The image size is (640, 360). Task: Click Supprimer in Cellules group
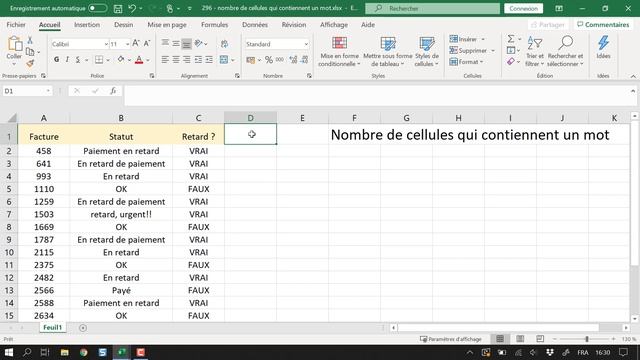click(472, 51)
